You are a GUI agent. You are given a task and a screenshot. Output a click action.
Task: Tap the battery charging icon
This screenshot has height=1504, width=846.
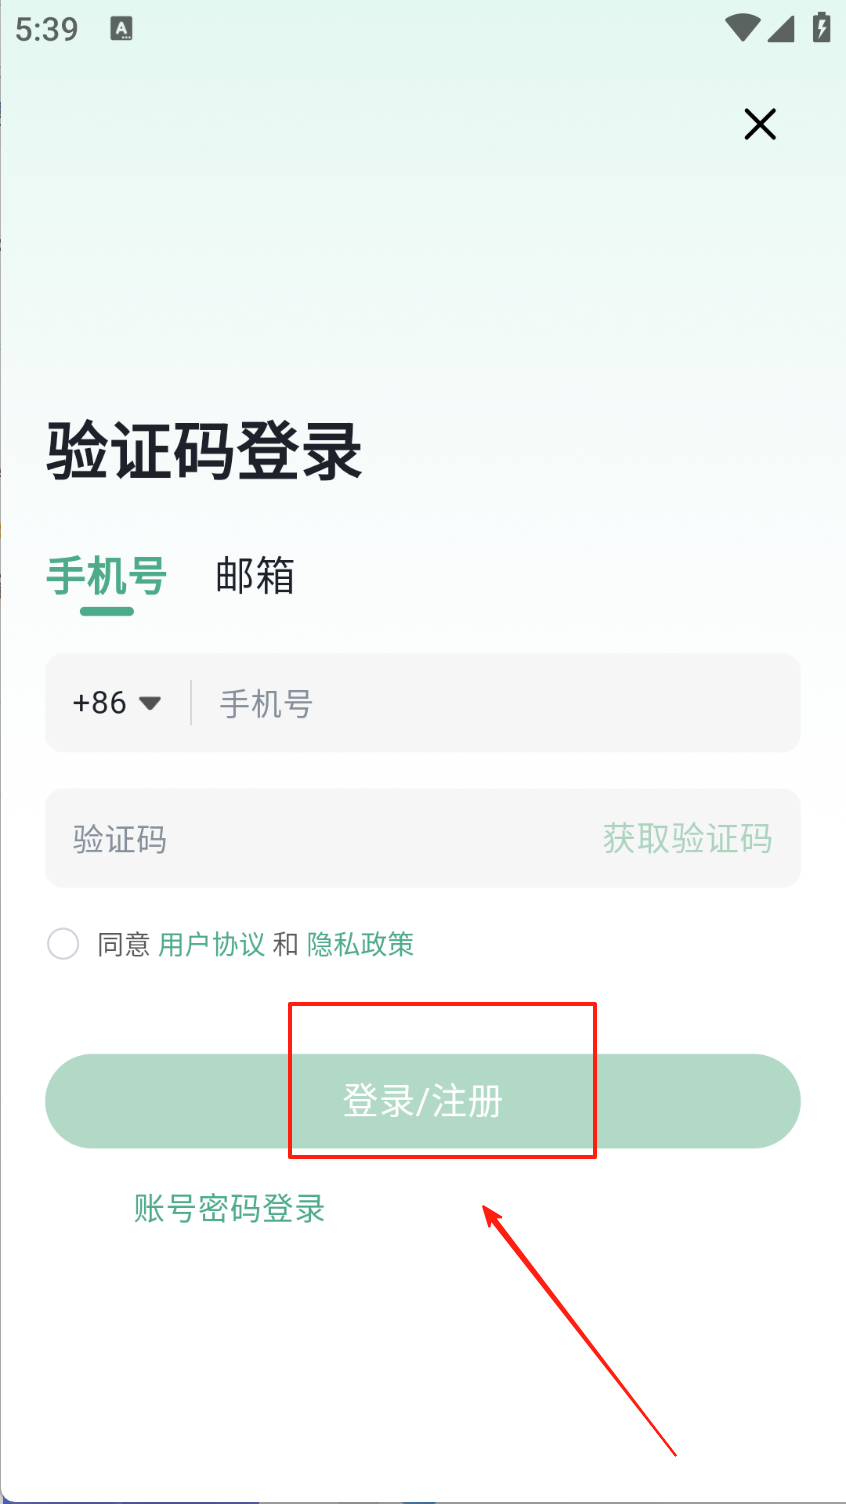pos(821,28)
